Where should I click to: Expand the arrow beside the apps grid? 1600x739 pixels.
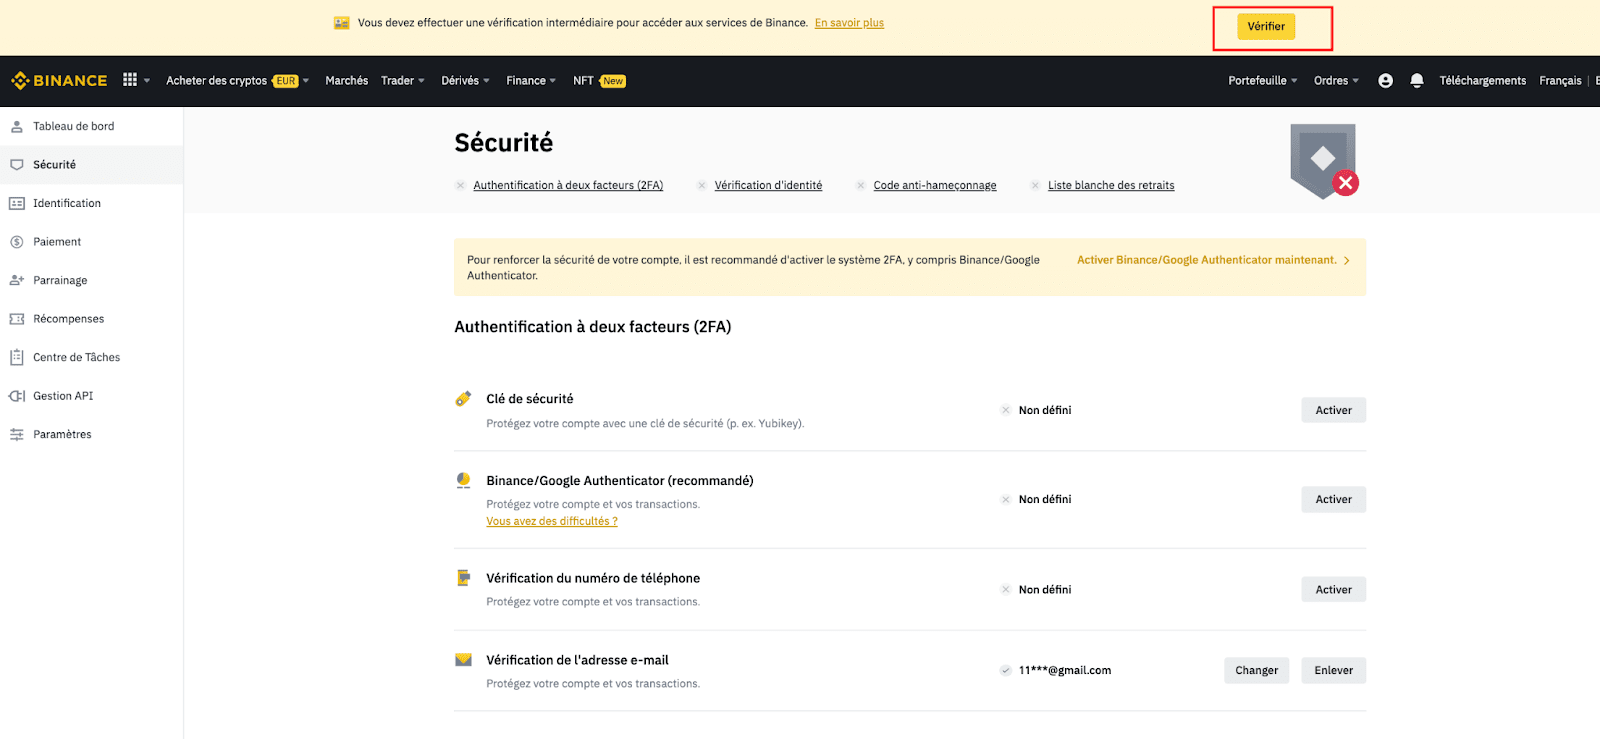pos(147,81)
